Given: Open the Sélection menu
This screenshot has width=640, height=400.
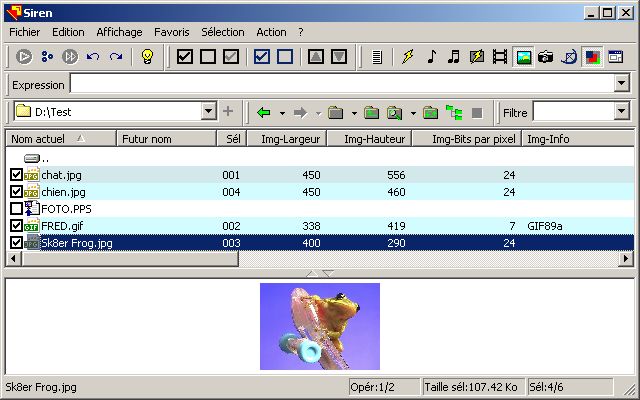Looking at the screenshot, I should (222, 32).
